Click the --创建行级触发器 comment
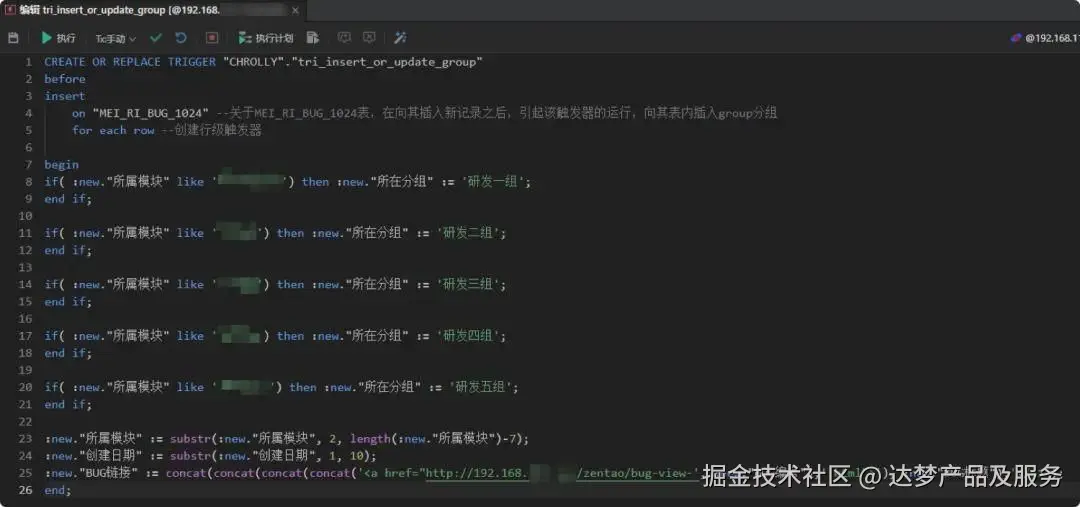1080x507 pixels. 211,130
